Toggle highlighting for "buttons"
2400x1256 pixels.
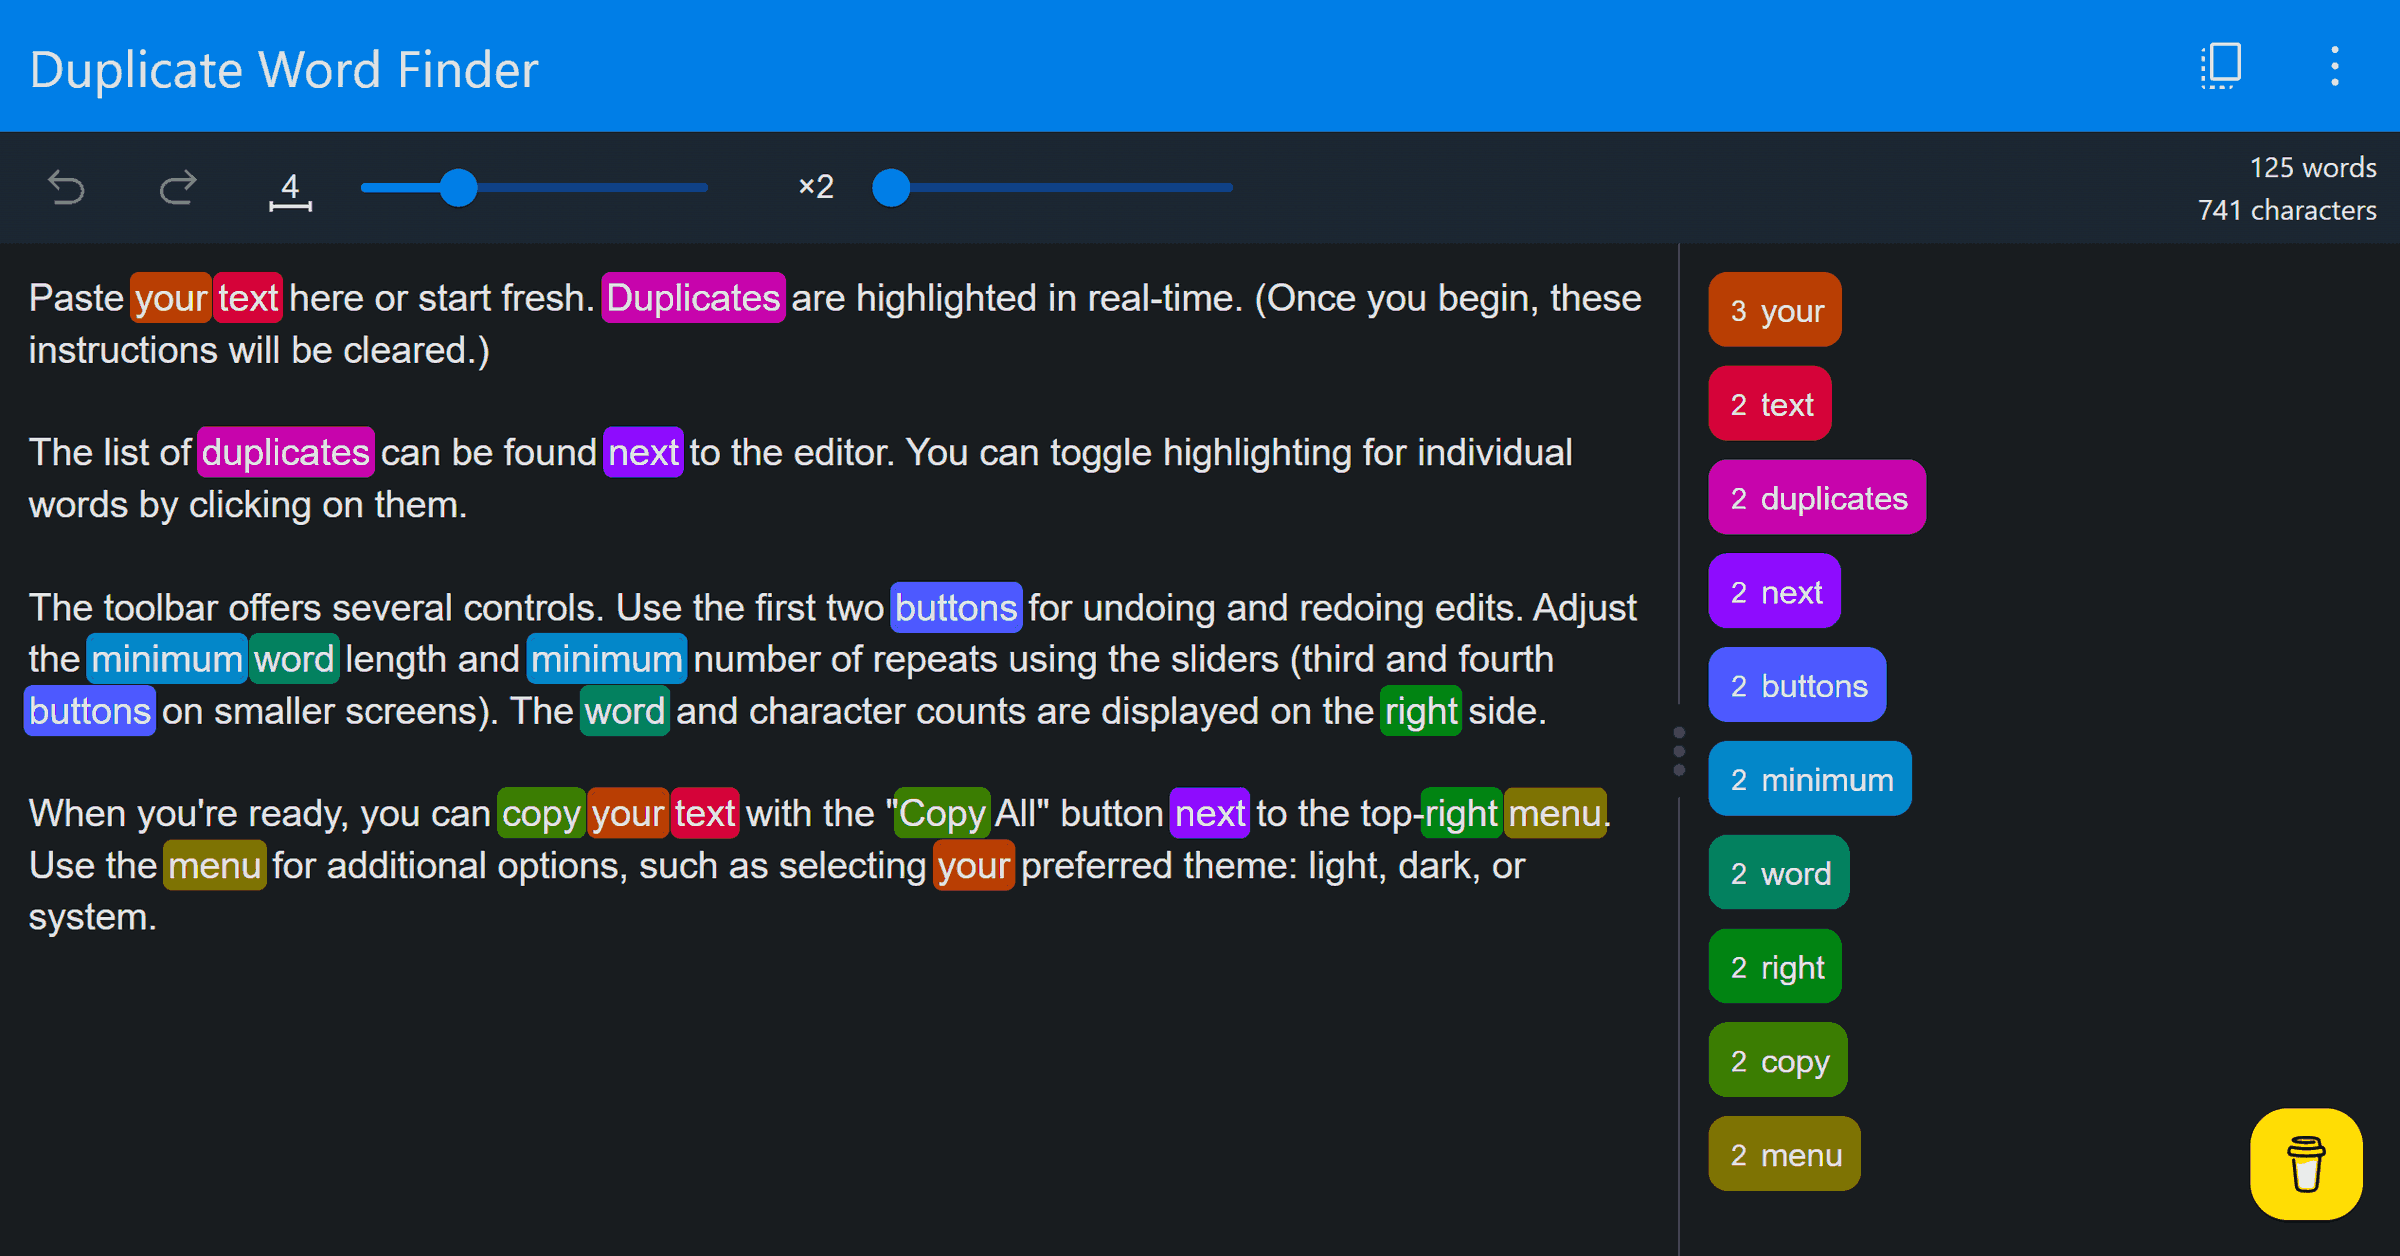[x=1797, y=684]
